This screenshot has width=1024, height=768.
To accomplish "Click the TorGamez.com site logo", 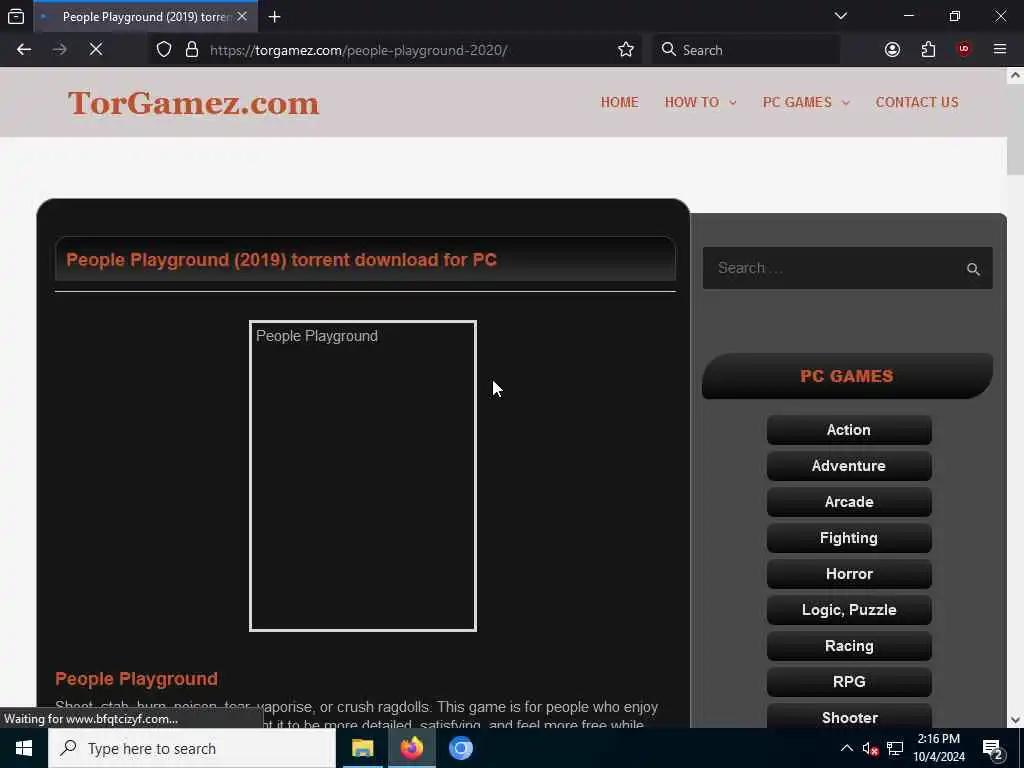I will pos(193,103).
